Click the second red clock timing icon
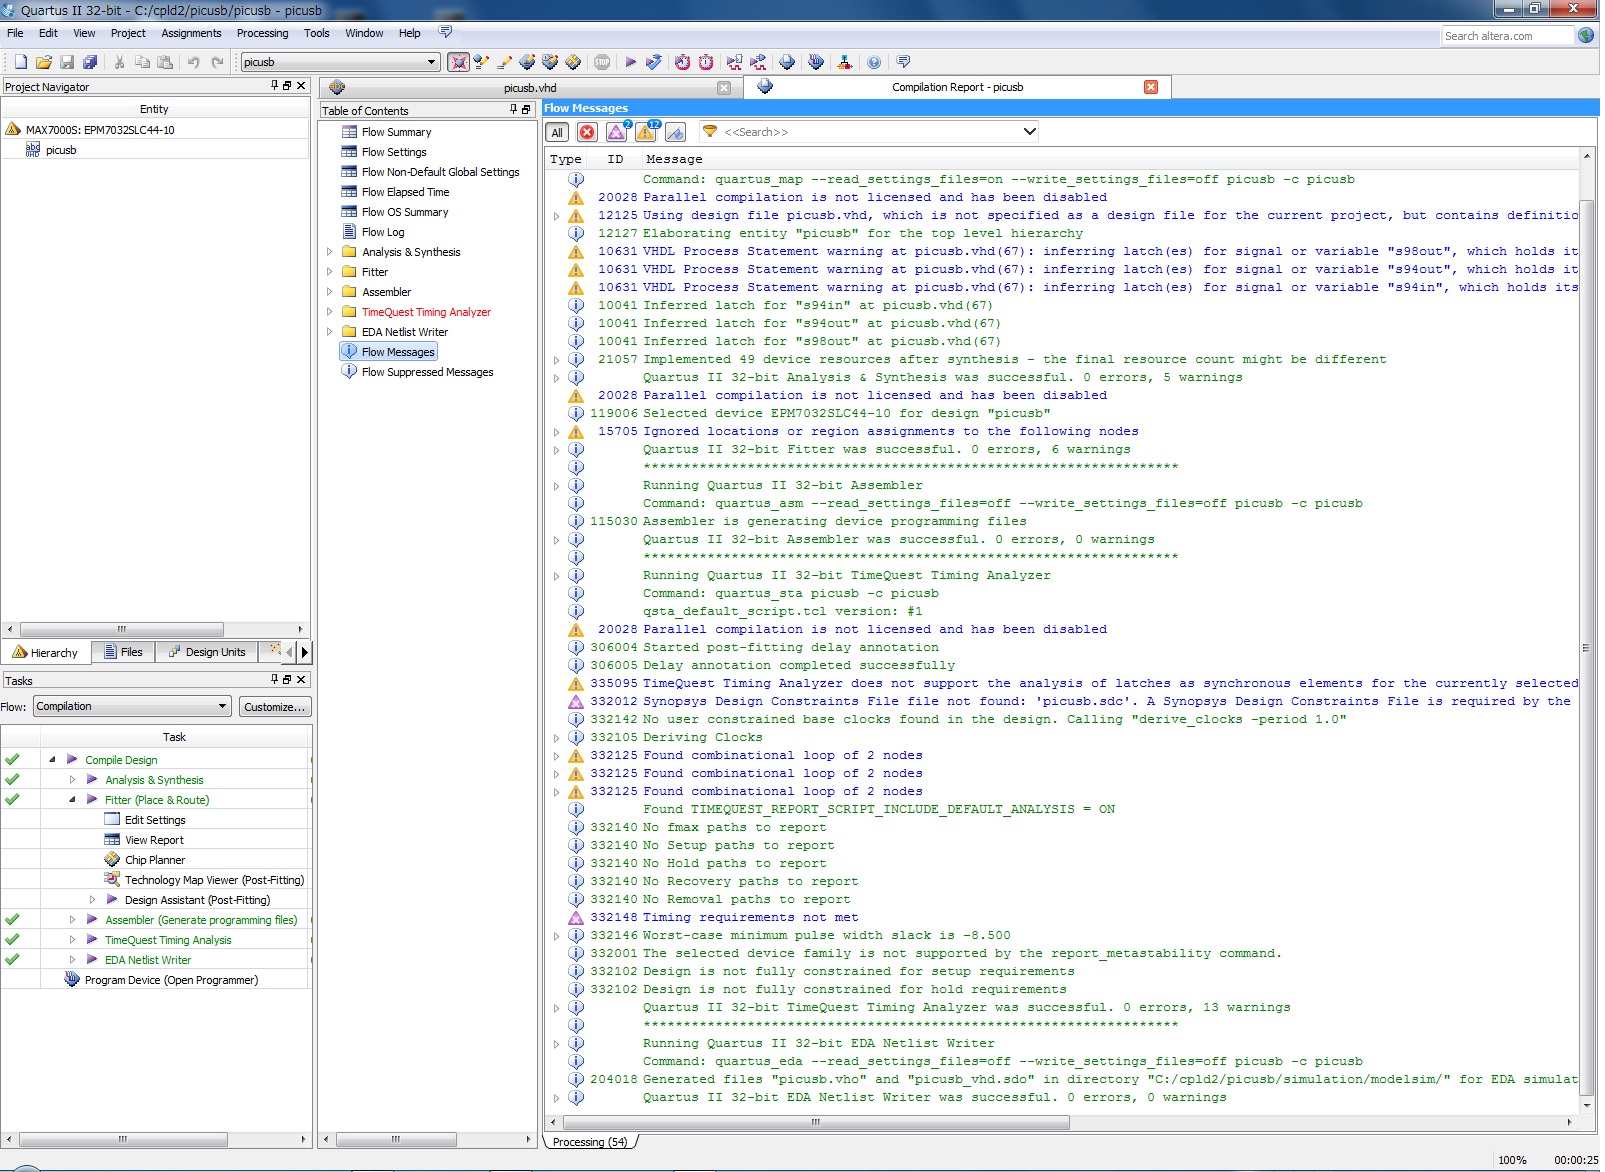 coord(706,62)
